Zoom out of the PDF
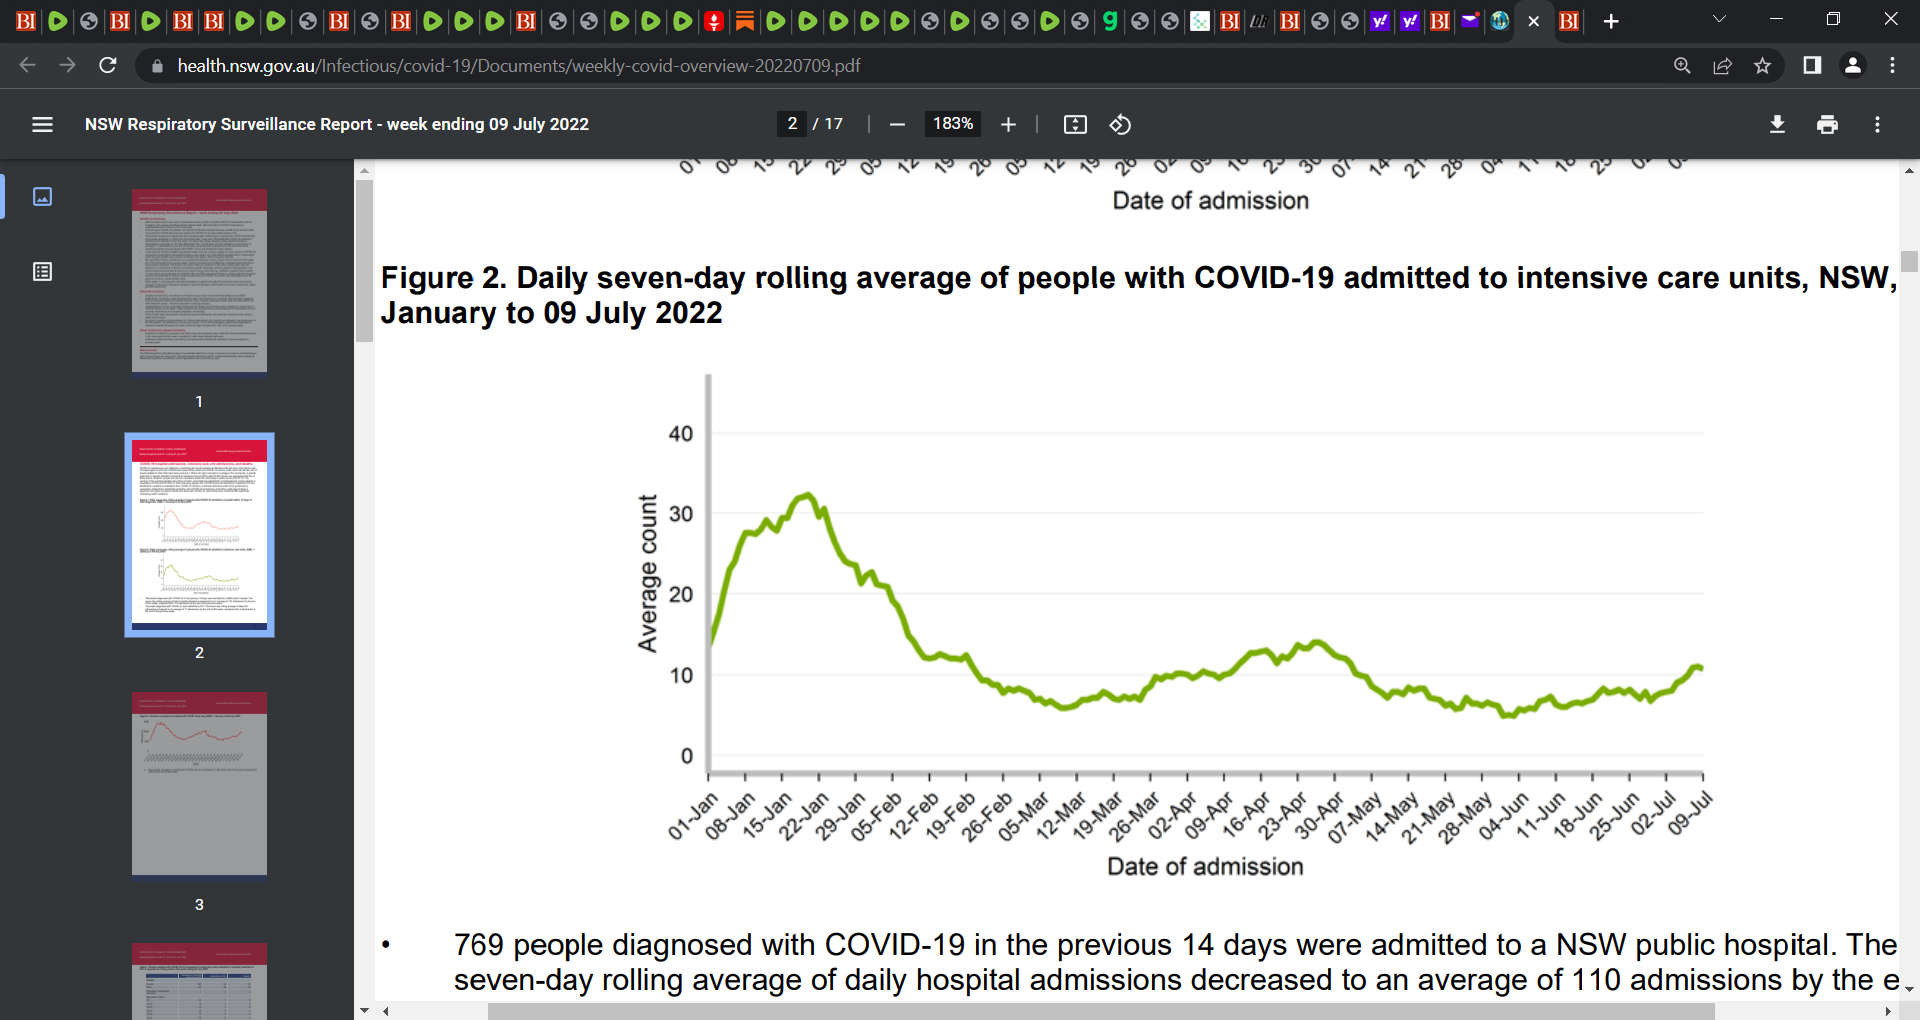Screen dimensions: 1920x1020 [897, 124]
